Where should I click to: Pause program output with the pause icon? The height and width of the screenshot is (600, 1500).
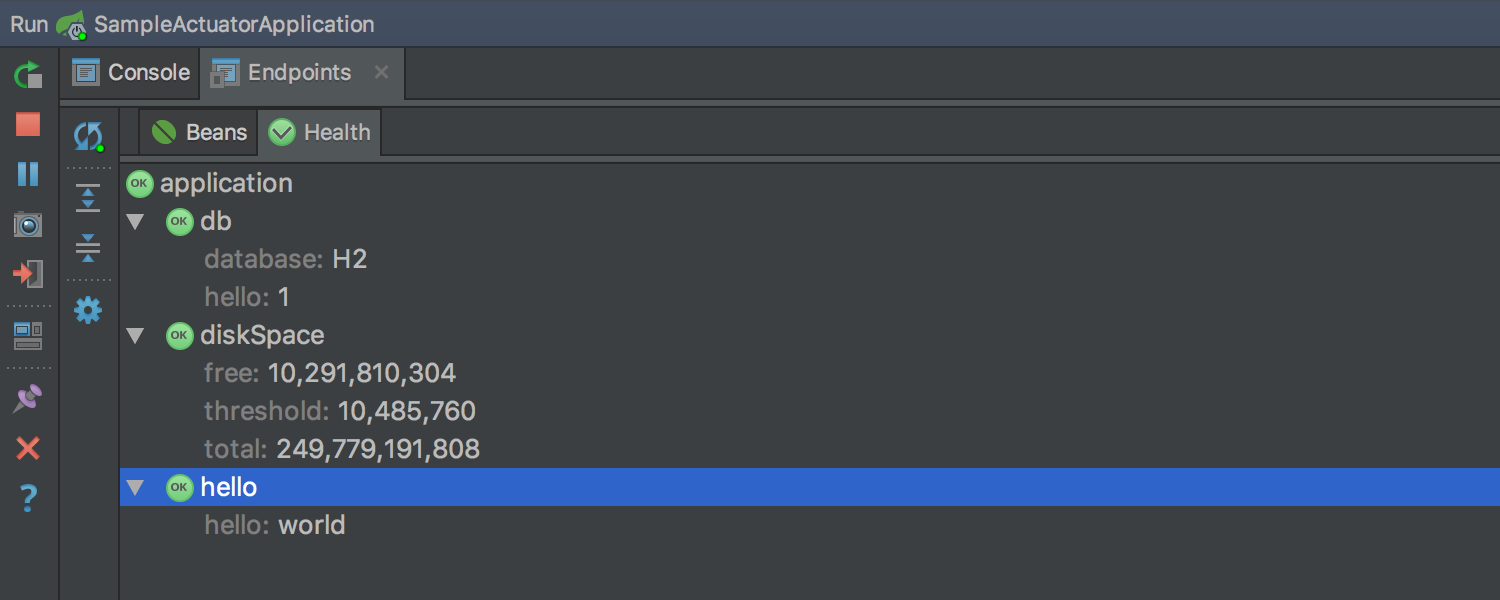[28, 174]
